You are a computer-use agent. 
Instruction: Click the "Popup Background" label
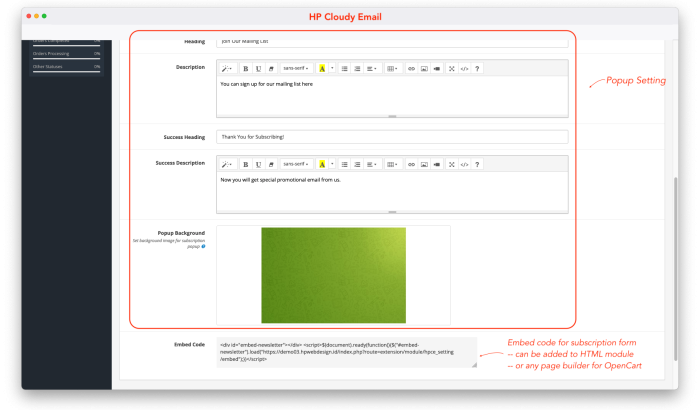(181, 233)
